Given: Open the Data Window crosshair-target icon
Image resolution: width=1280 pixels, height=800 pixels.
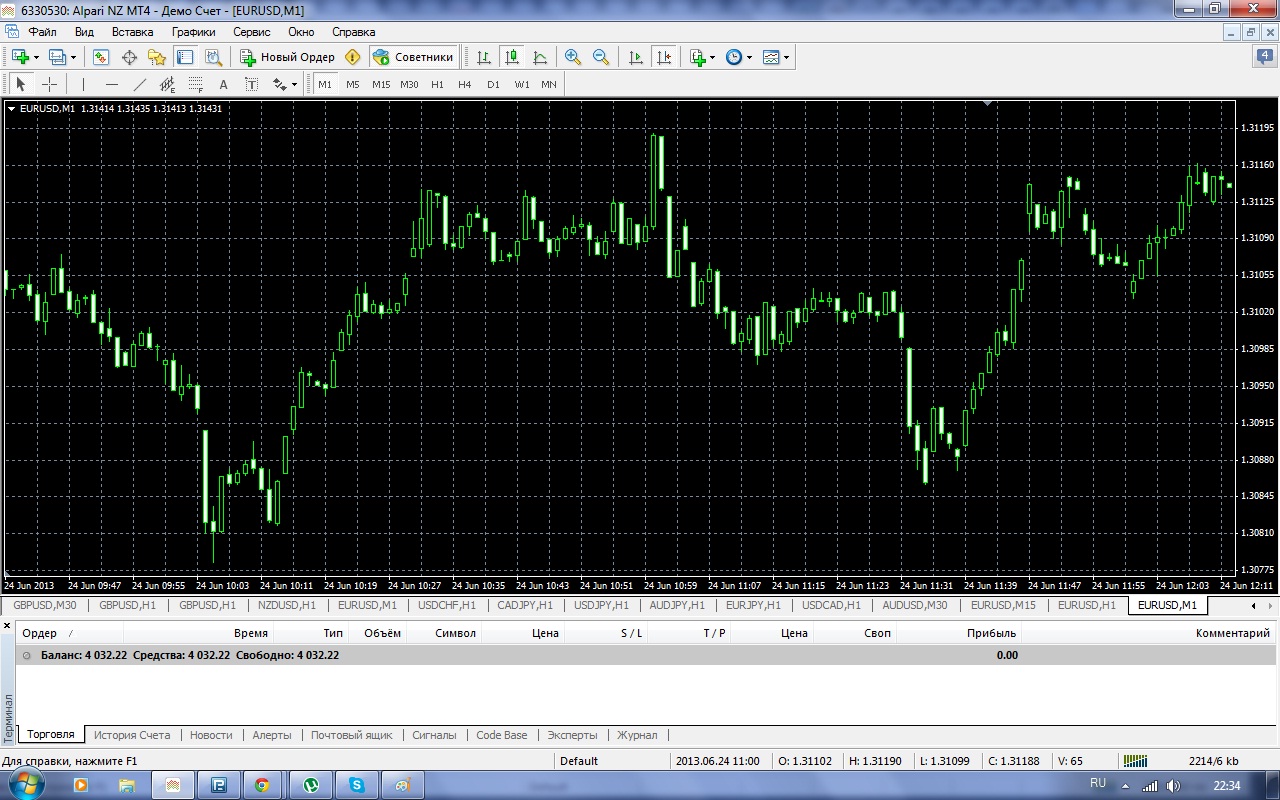Looking at the screenshot, I should [129, 57].
